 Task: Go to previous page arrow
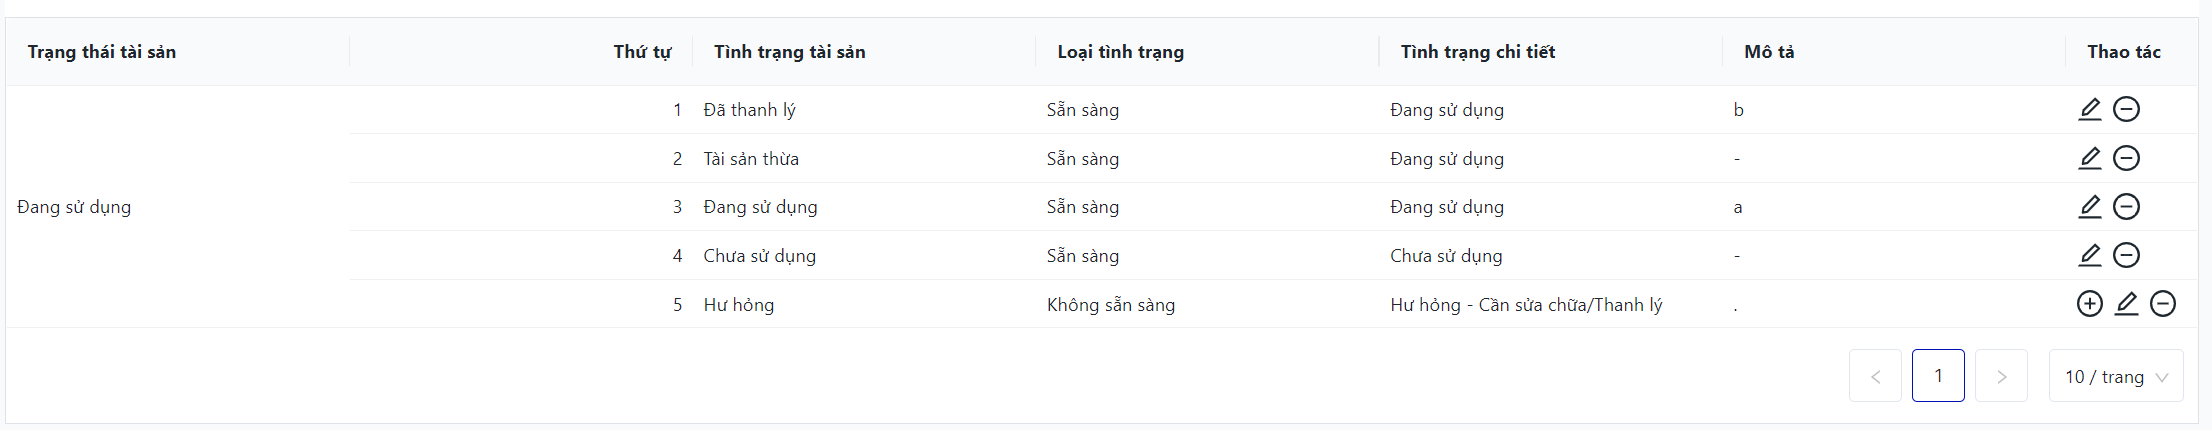1875,376
